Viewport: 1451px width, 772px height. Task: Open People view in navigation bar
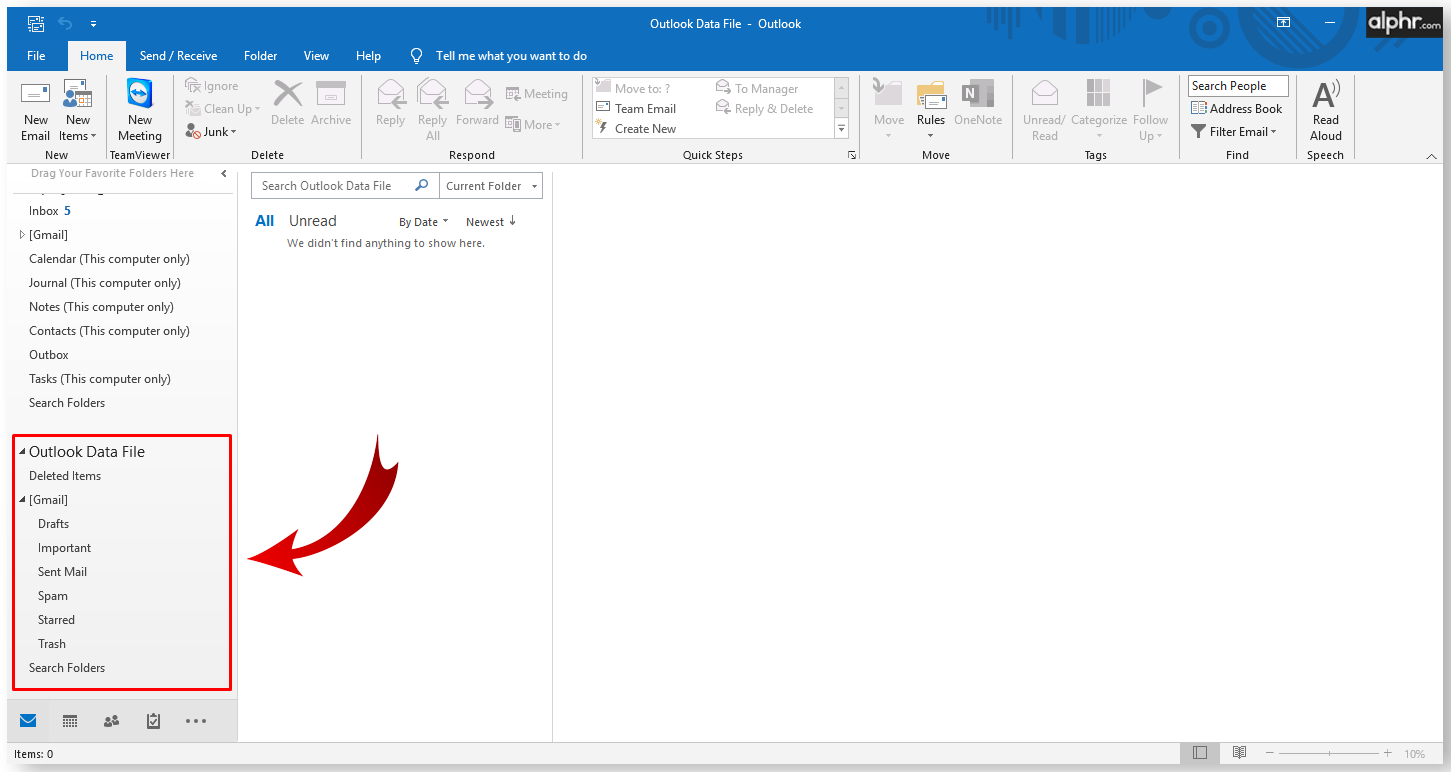(111, 721)
